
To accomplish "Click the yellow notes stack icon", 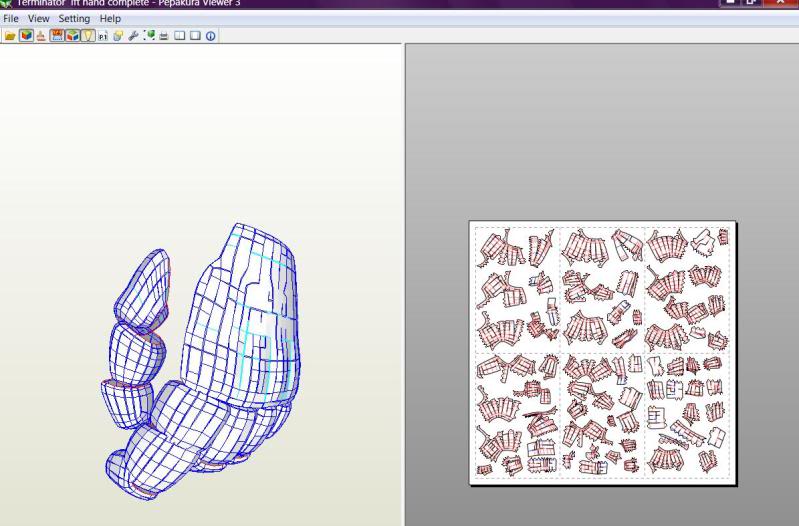I will (118, 36).
